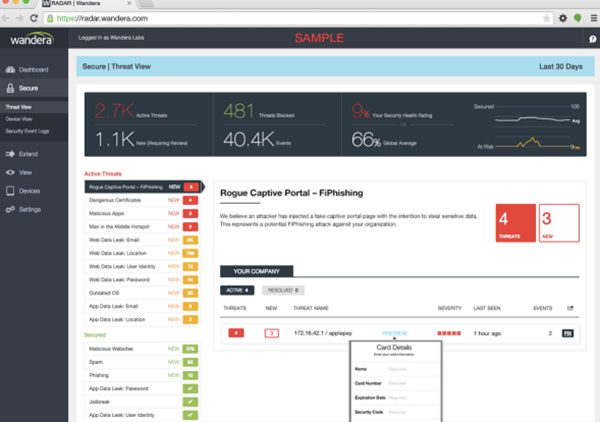This screenshot has width=600, height=422.
Task: Click Security Code field in preview
Action: 396,412
